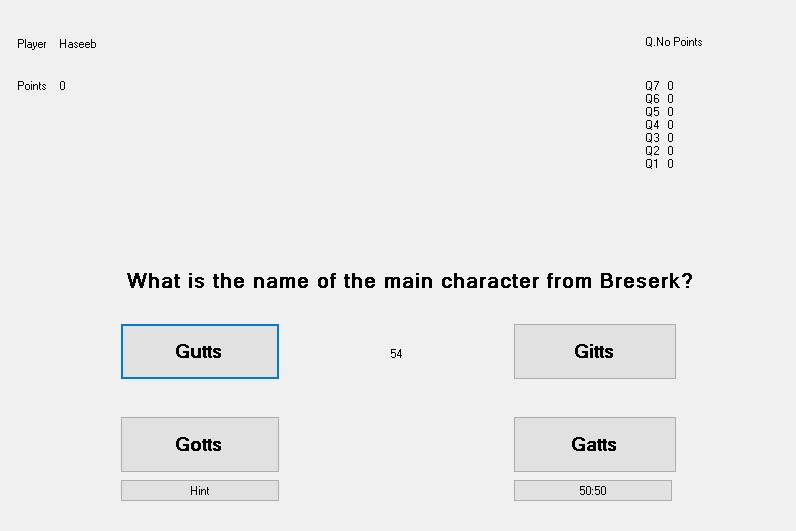Select the Gutts answer button
Viewport: 796px width, 531px height.
pos(200,351)
